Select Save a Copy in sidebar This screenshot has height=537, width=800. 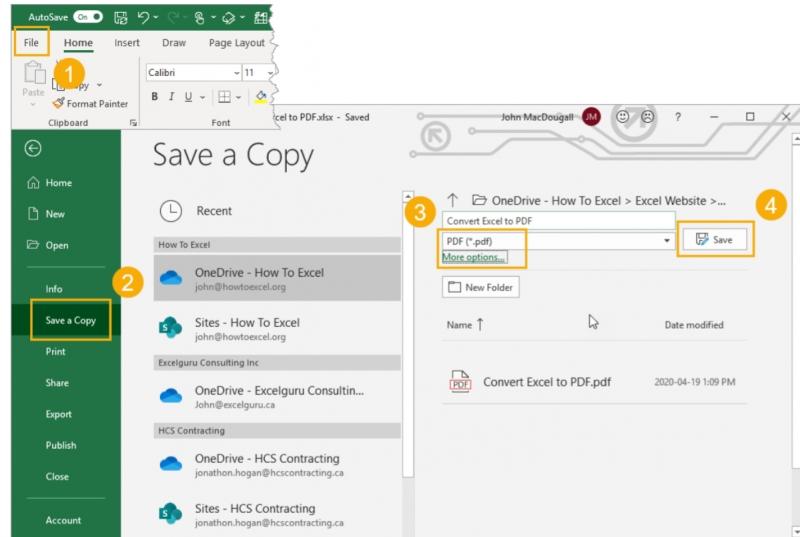(70, 320)
